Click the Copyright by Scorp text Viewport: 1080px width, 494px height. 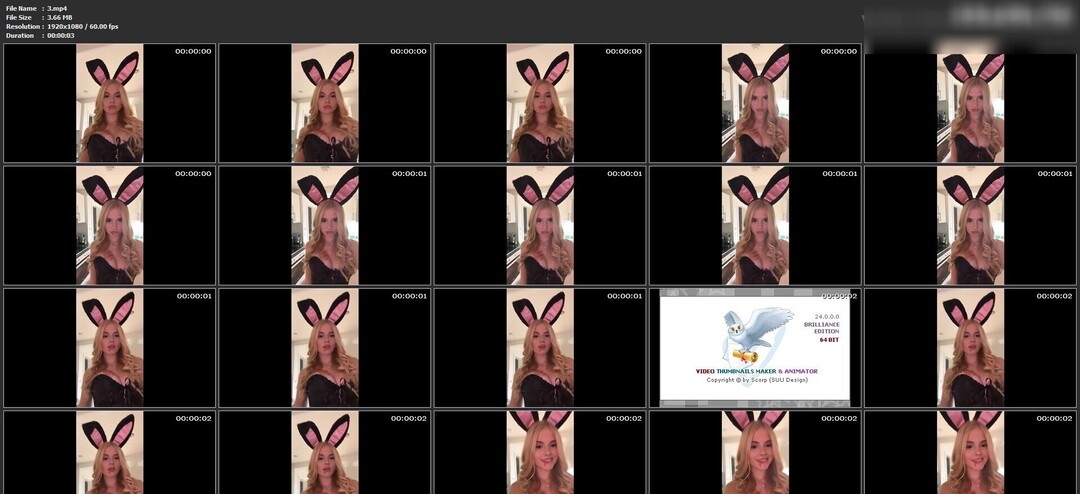point(755,380)
